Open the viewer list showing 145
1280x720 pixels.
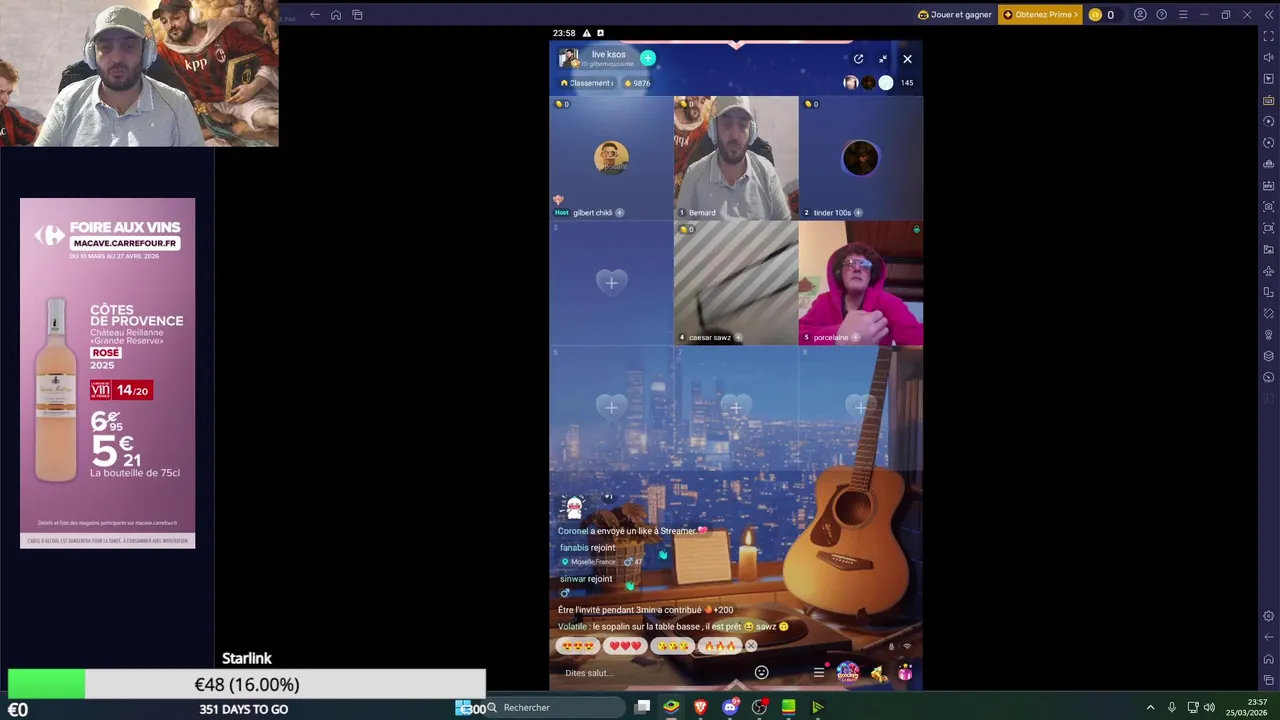(906, 83)
